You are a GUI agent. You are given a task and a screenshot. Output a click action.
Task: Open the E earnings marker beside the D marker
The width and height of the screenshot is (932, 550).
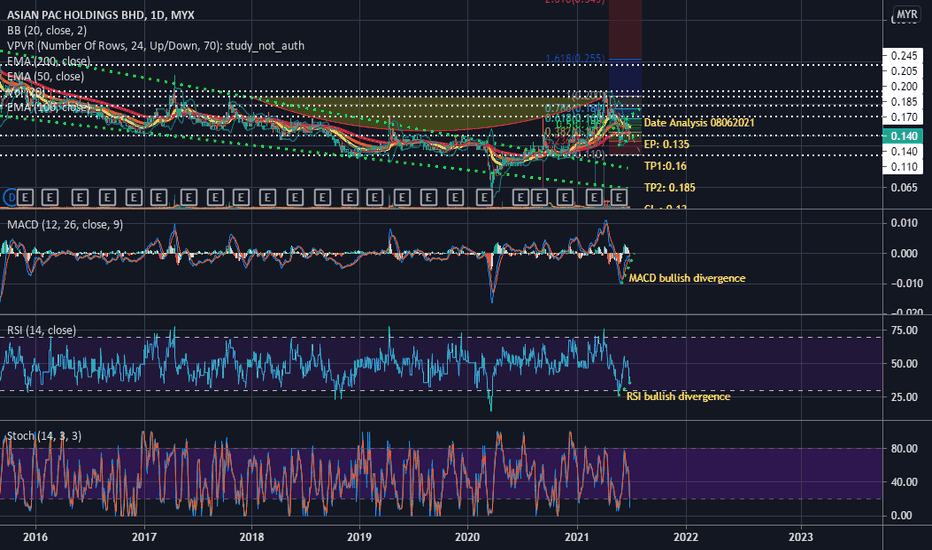click(24, 197)
